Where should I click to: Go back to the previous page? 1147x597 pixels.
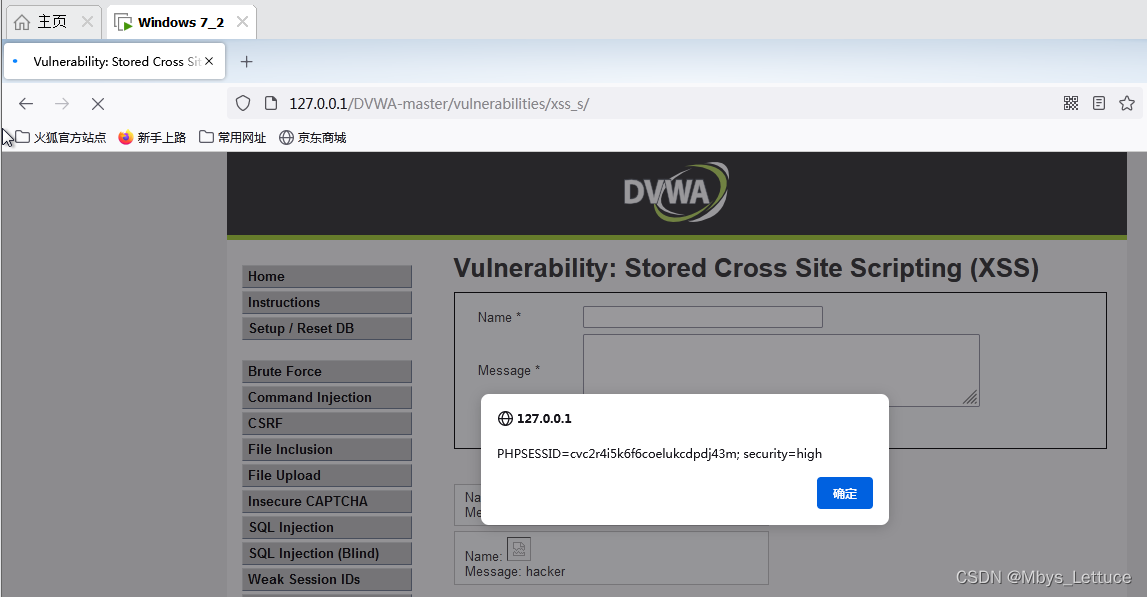26,104
